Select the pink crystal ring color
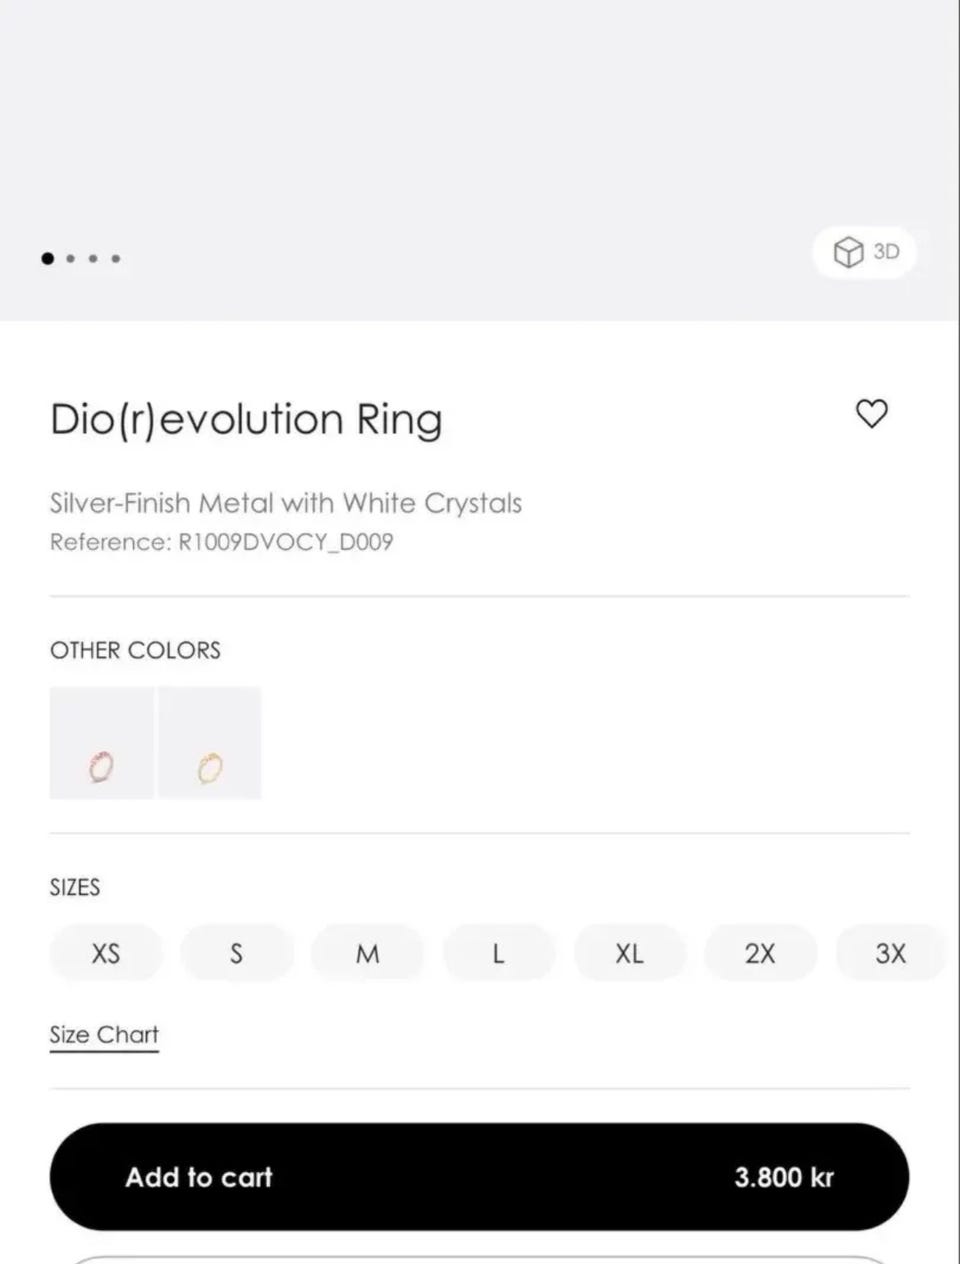The image size is (960, 1264). point(102,743)
